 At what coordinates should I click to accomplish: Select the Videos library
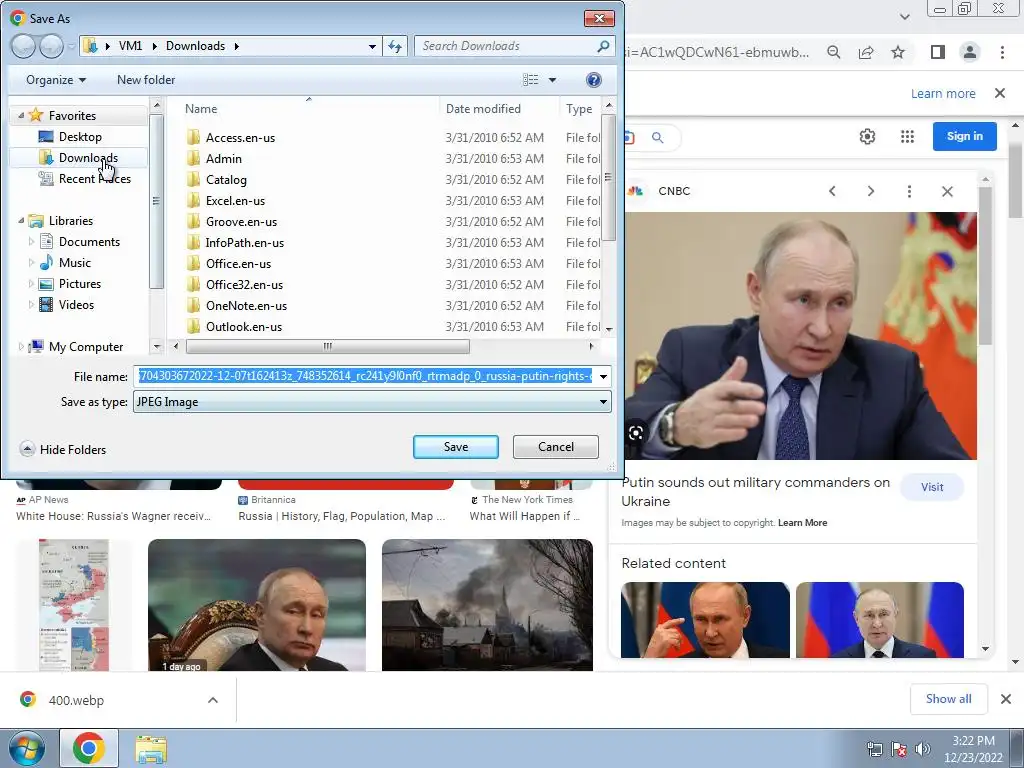coord(76,304)
